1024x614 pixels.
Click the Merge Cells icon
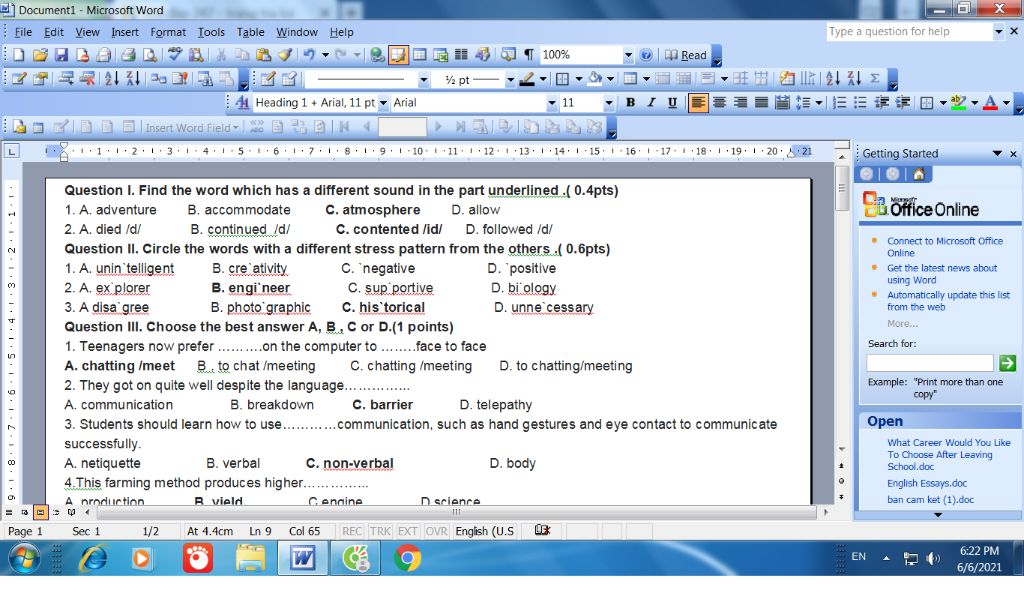click(x=662, y=79)
